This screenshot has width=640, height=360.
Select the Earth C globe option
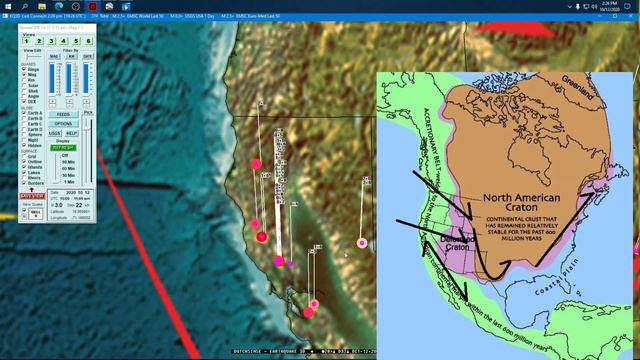point(24,124)
